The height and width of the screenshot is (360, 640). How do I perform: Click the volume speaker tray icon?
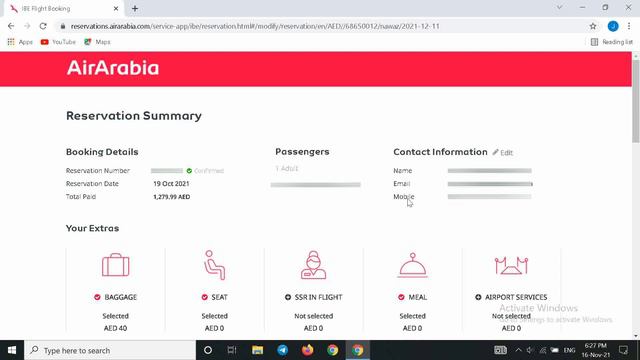coord(530,350)
